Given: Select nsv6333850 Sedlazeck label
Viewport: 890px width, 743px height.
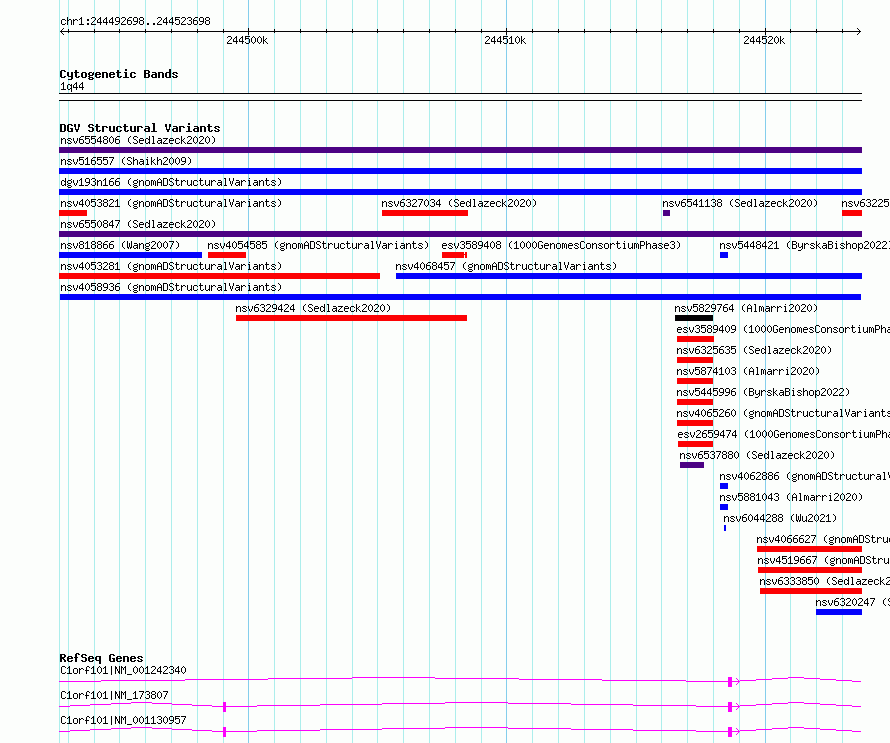Looking at the screenshot, I should (824, 581).
